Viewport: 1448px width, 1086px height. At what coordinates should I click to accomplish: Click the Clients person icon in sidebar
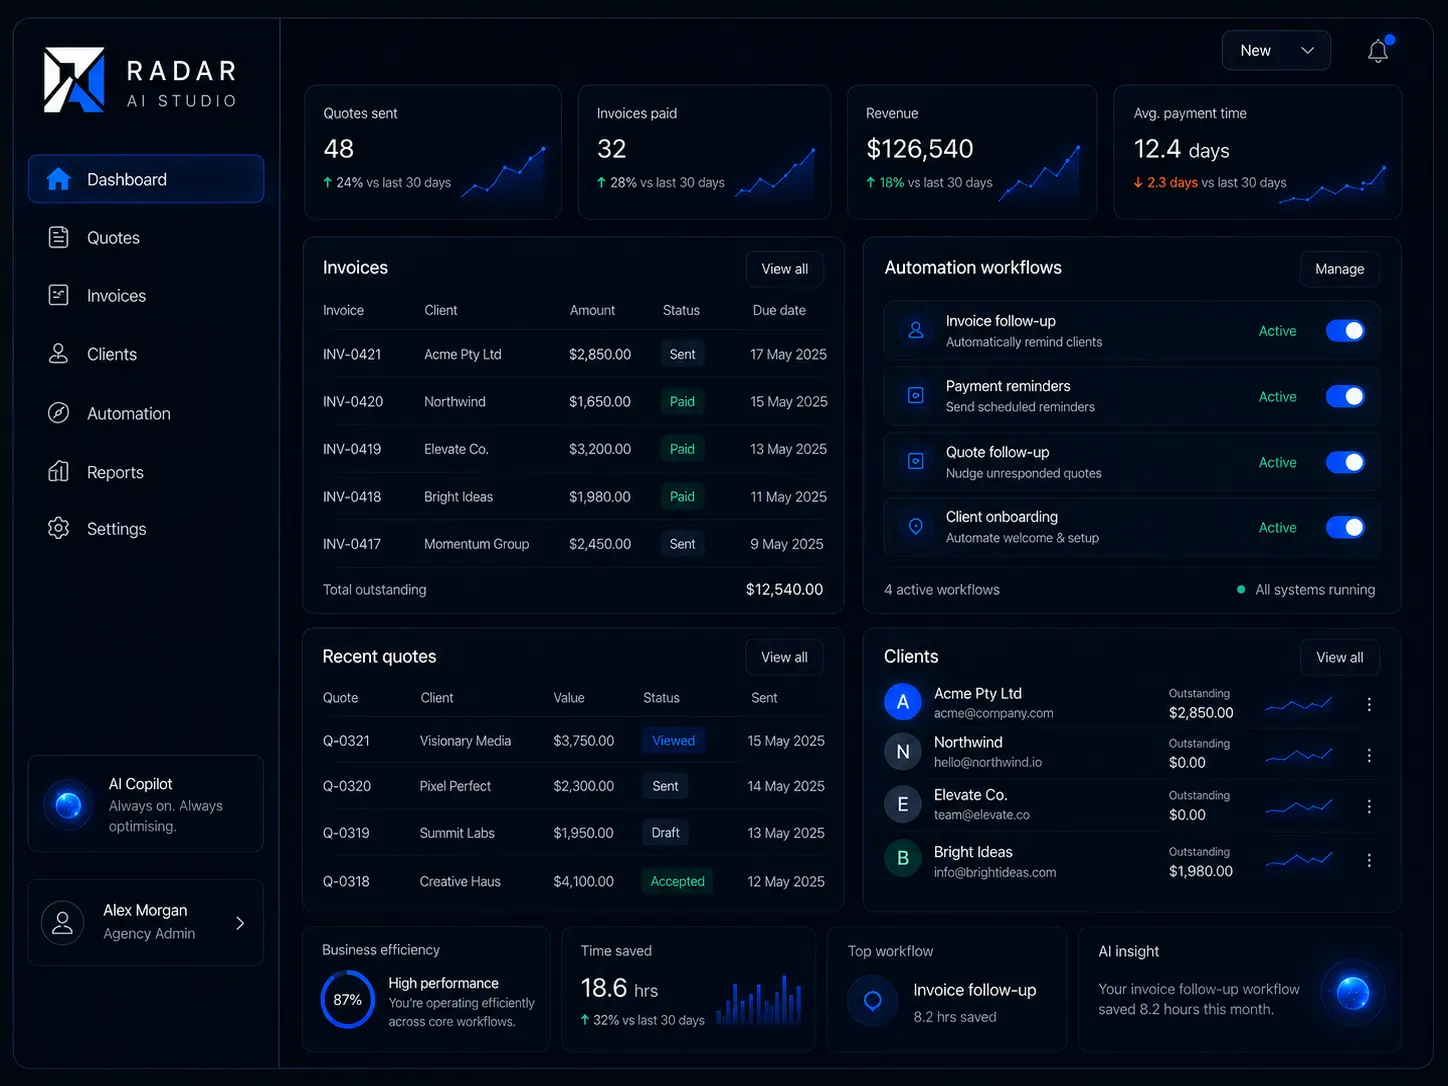pyautogui.click(x=59, y=353)
